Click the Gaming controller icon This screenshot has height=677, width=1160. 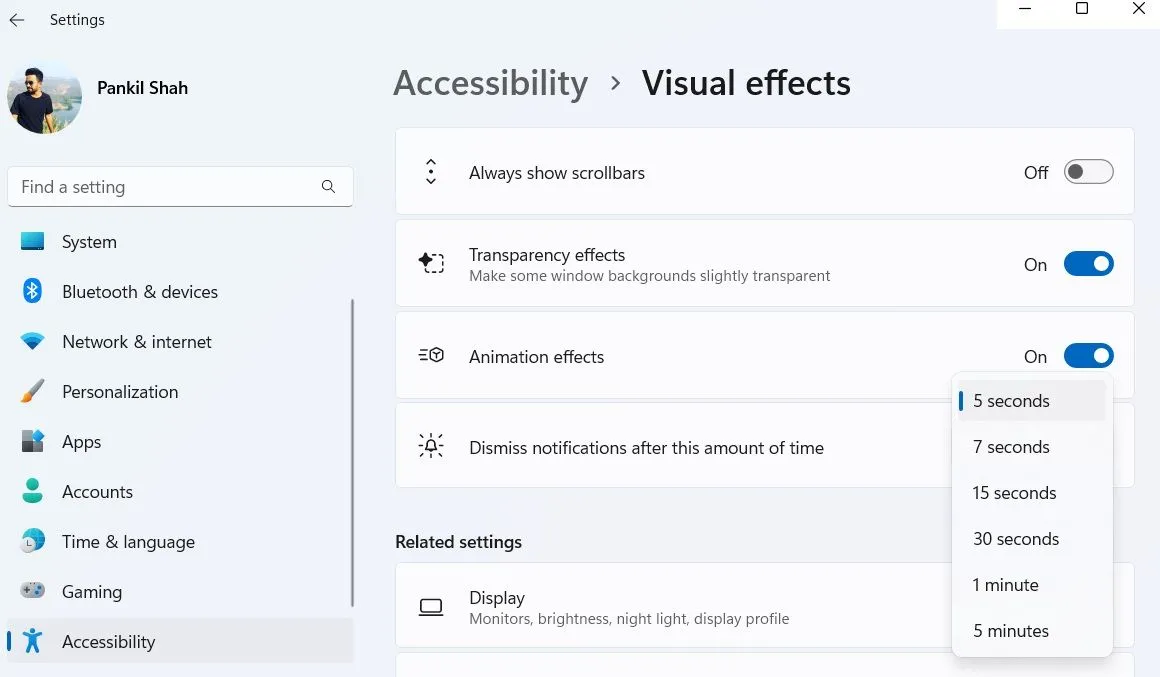tap(33, 590)
